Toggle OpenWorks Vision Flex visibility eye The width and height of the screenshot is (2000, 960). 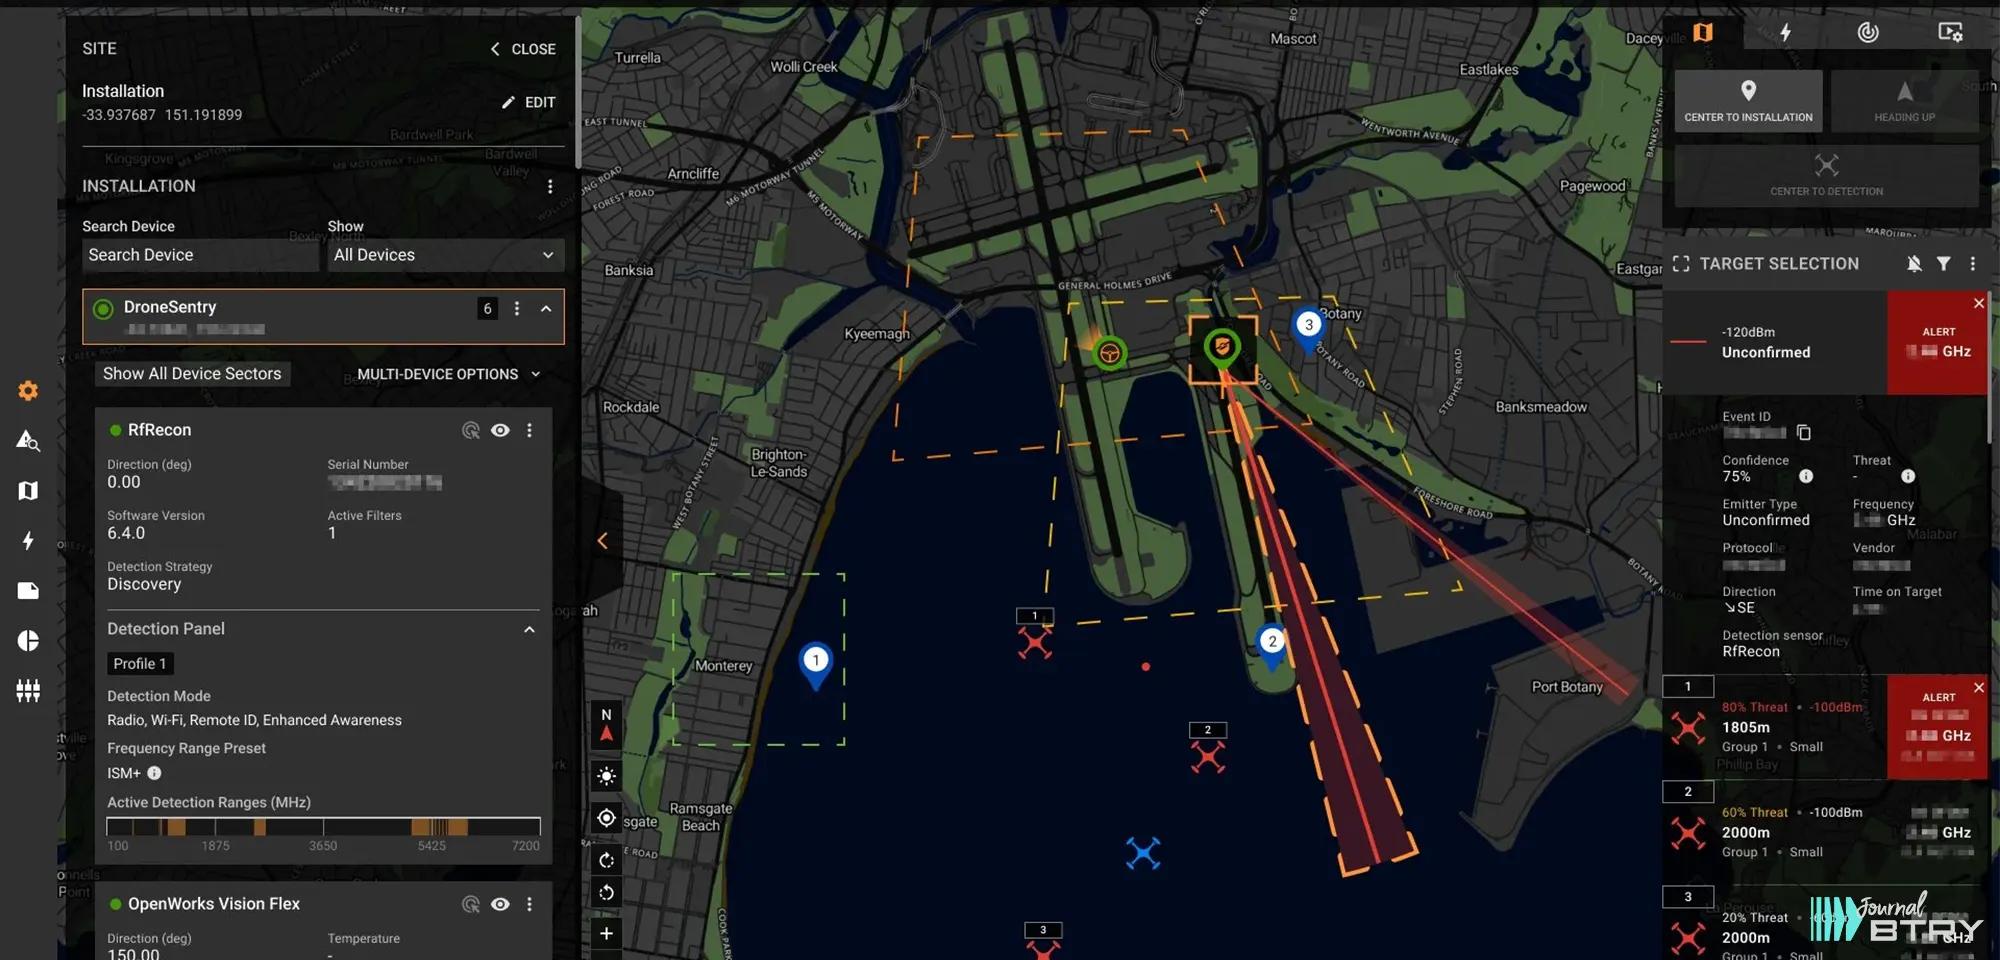click(501, 904)
